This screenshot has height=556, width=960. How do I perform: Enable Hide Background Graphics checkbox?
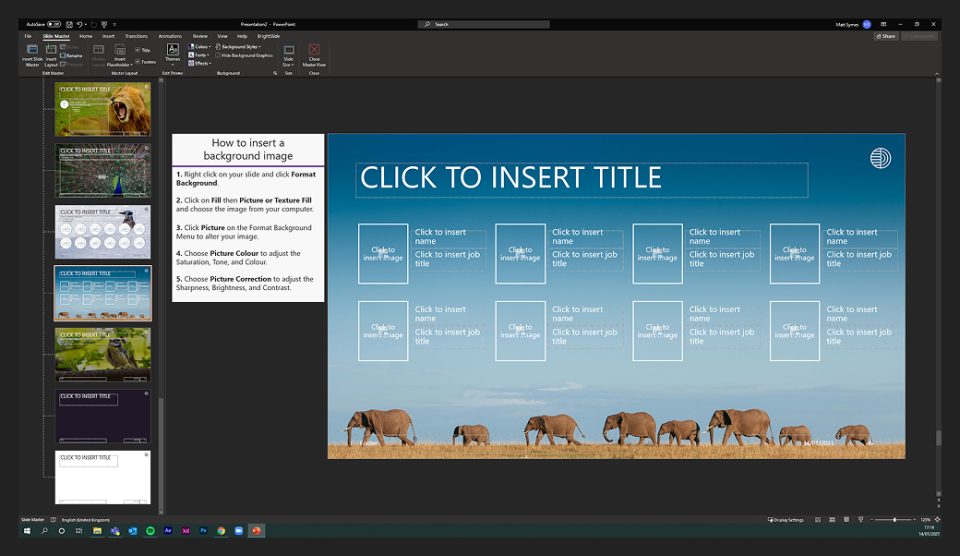point(218,55)
